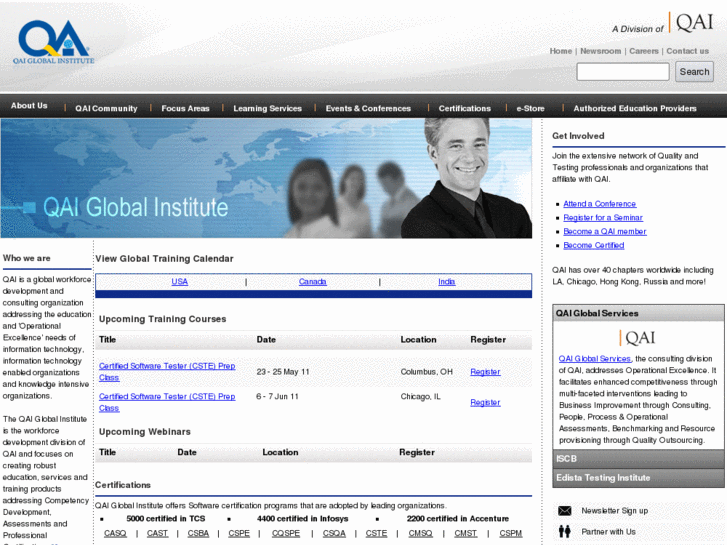The height and width of the screenshot is (545, 727).
Task: Open the CSBA certification link
Action: (x=198, y=533)
